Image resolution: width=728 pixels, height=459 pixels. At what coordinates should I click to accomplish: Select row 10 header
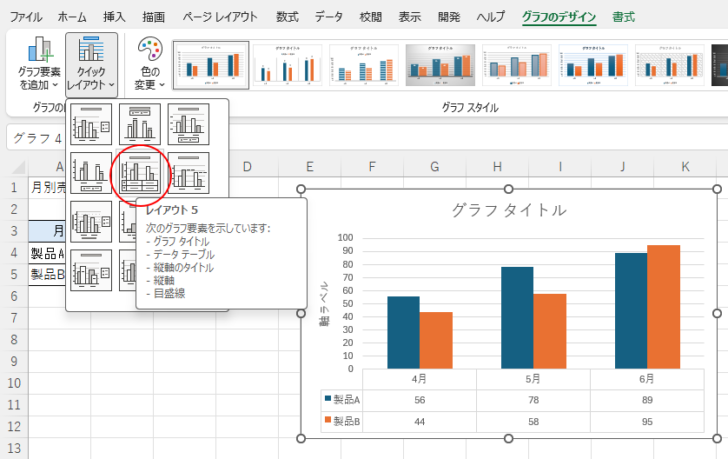click(x=14, y=383)
